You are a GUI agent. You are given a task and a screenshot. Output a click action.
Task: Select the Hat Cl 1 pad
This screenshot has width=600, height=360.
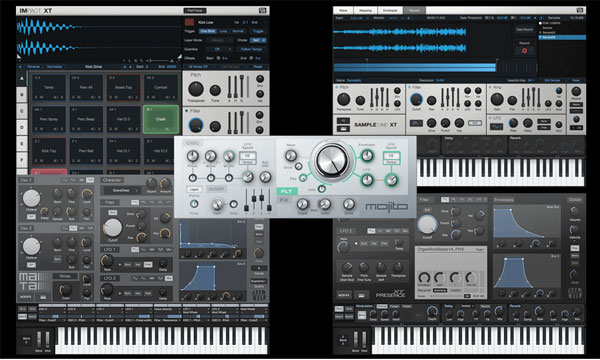[124, 151]
